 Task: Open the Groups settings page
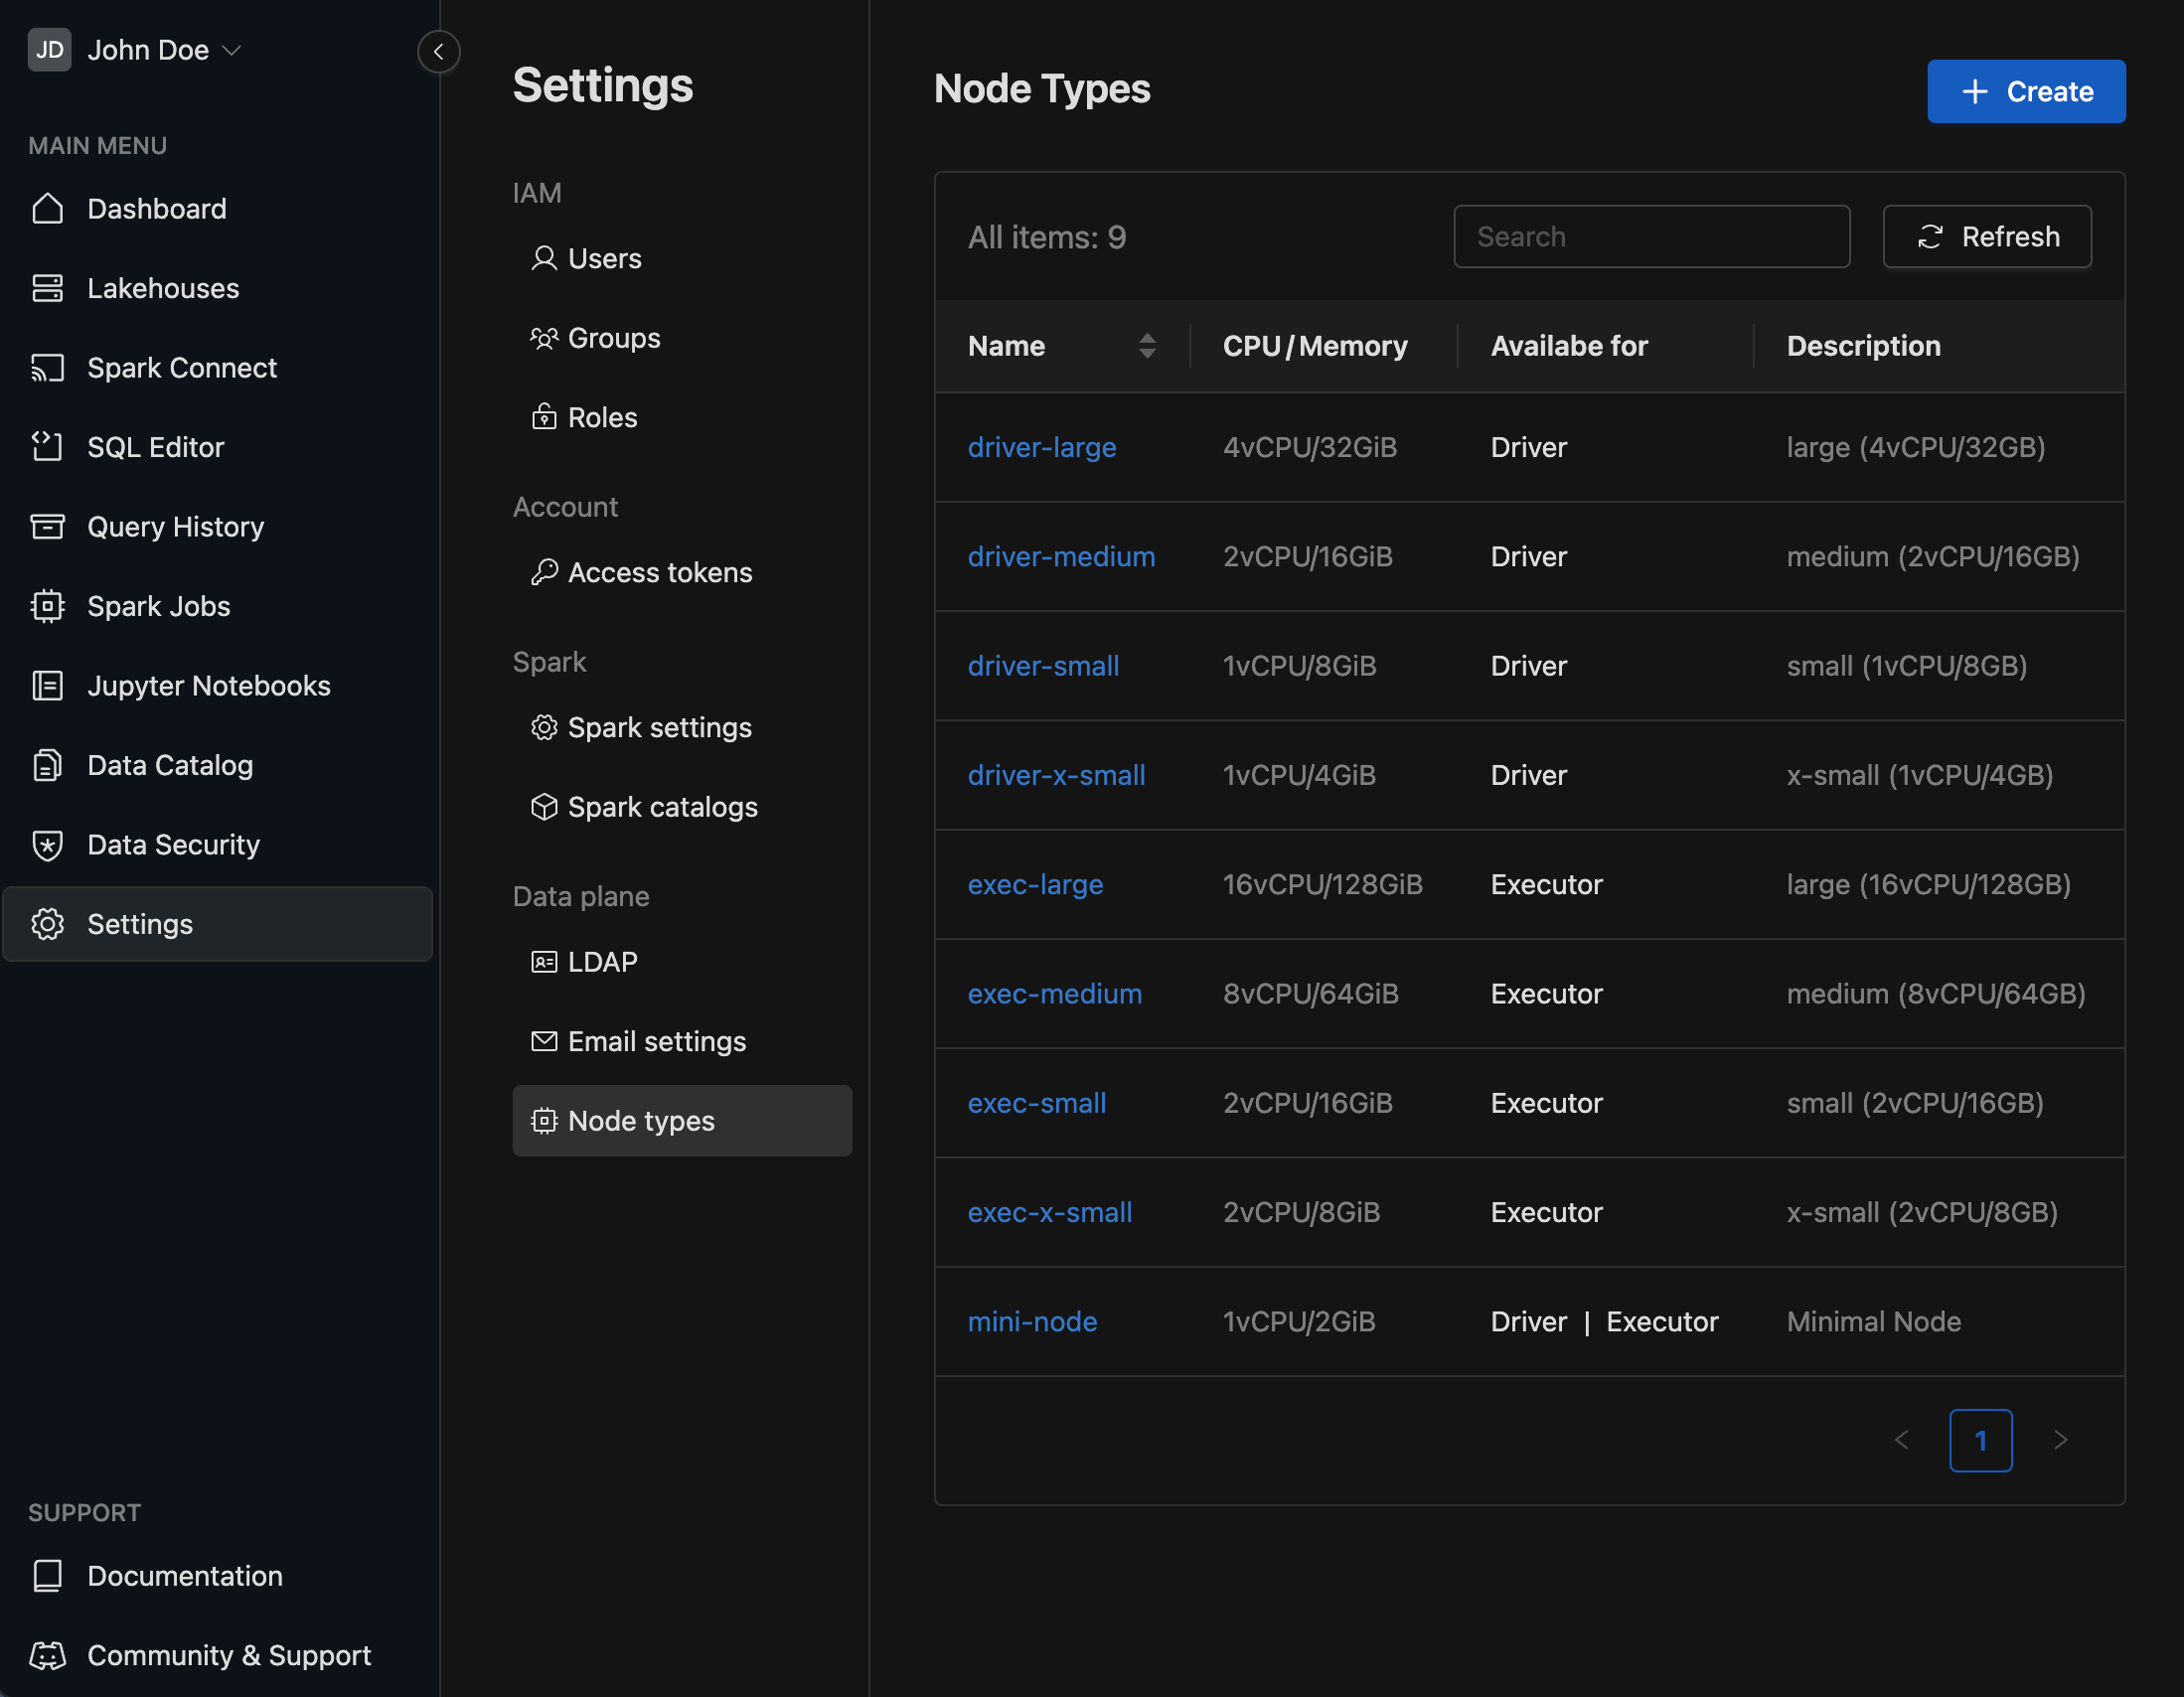coord(682,338)
